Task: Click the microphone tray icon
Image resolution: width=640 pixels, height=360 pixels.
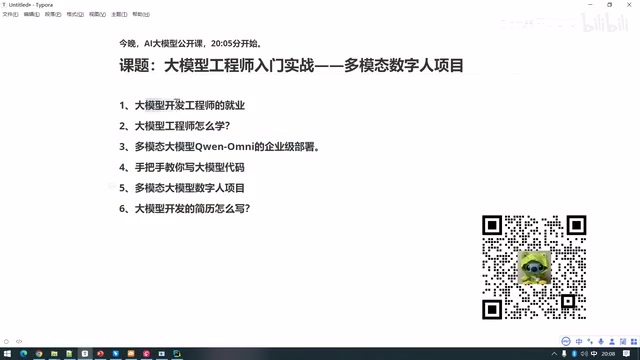Action: pyautogui.click(x=564, y=353)
